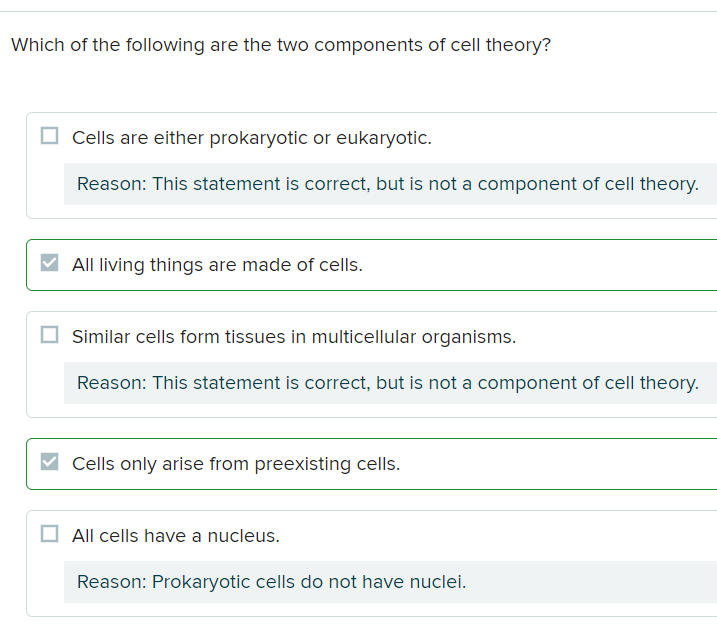Click the question text about cell theory components
Screen dimensions: 717x632
coord(281,46)
